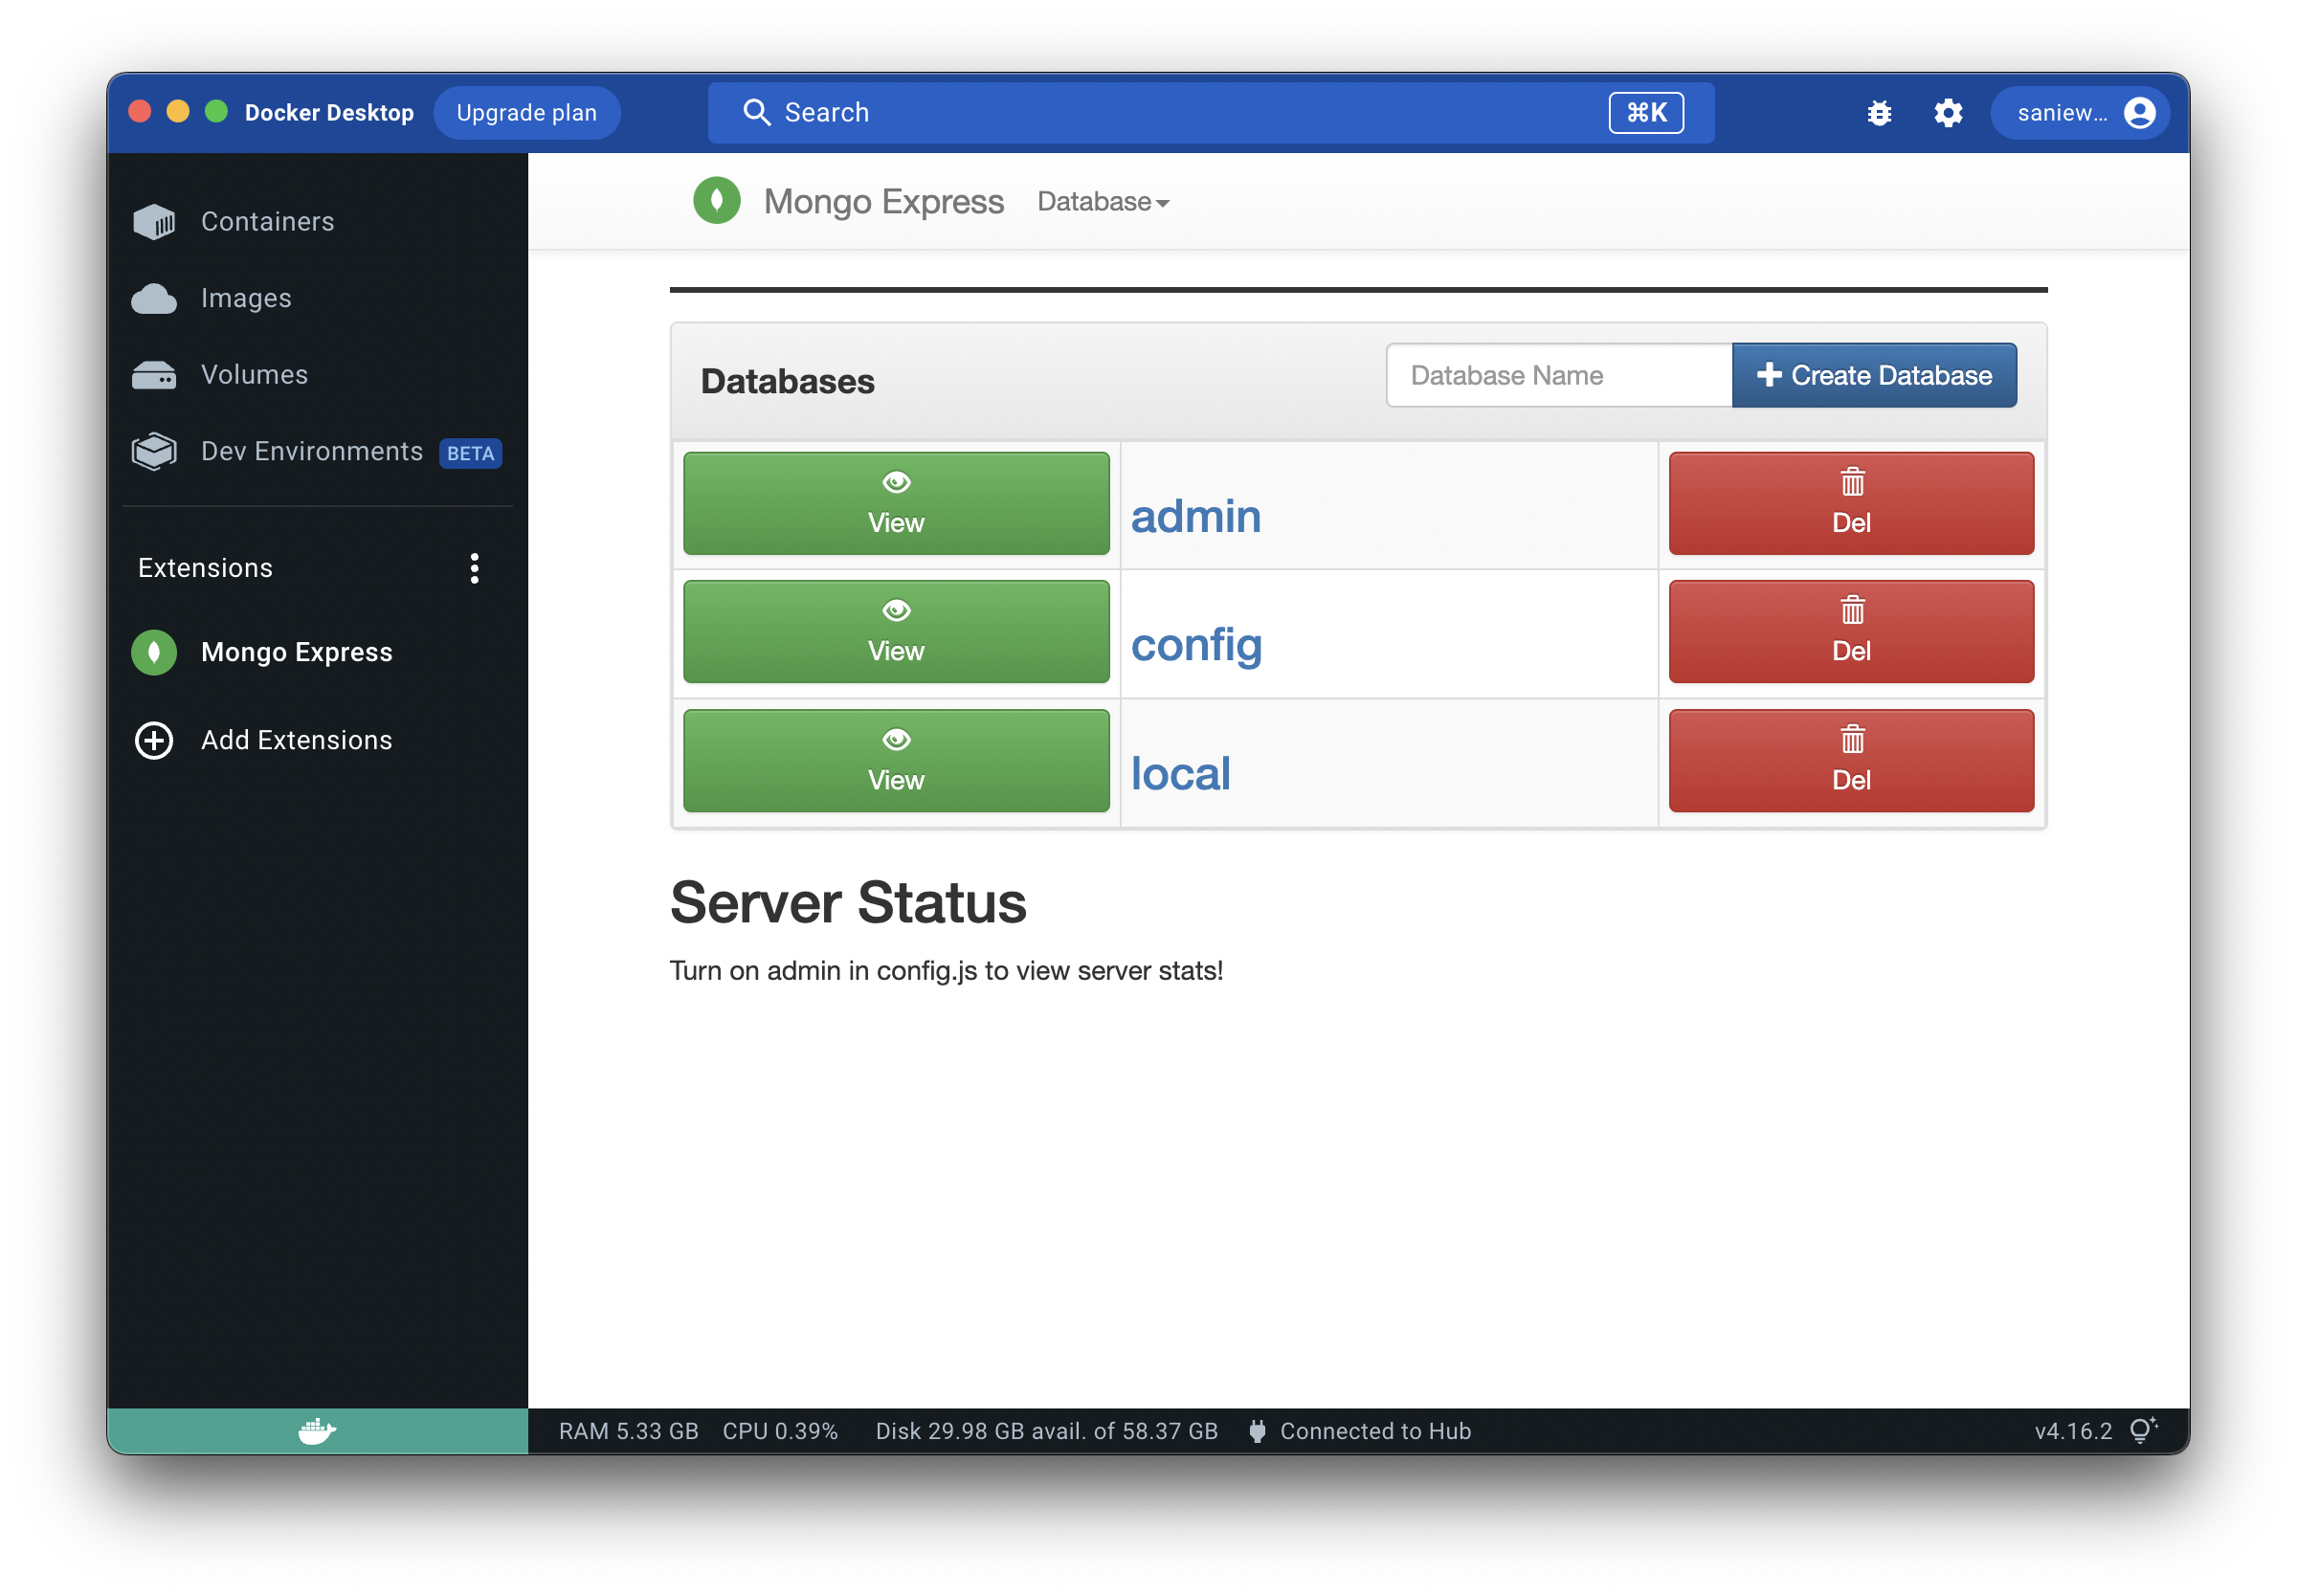
Task: Click the lightbulb feedback icon near version
Action: (x=2142, y=1431)
